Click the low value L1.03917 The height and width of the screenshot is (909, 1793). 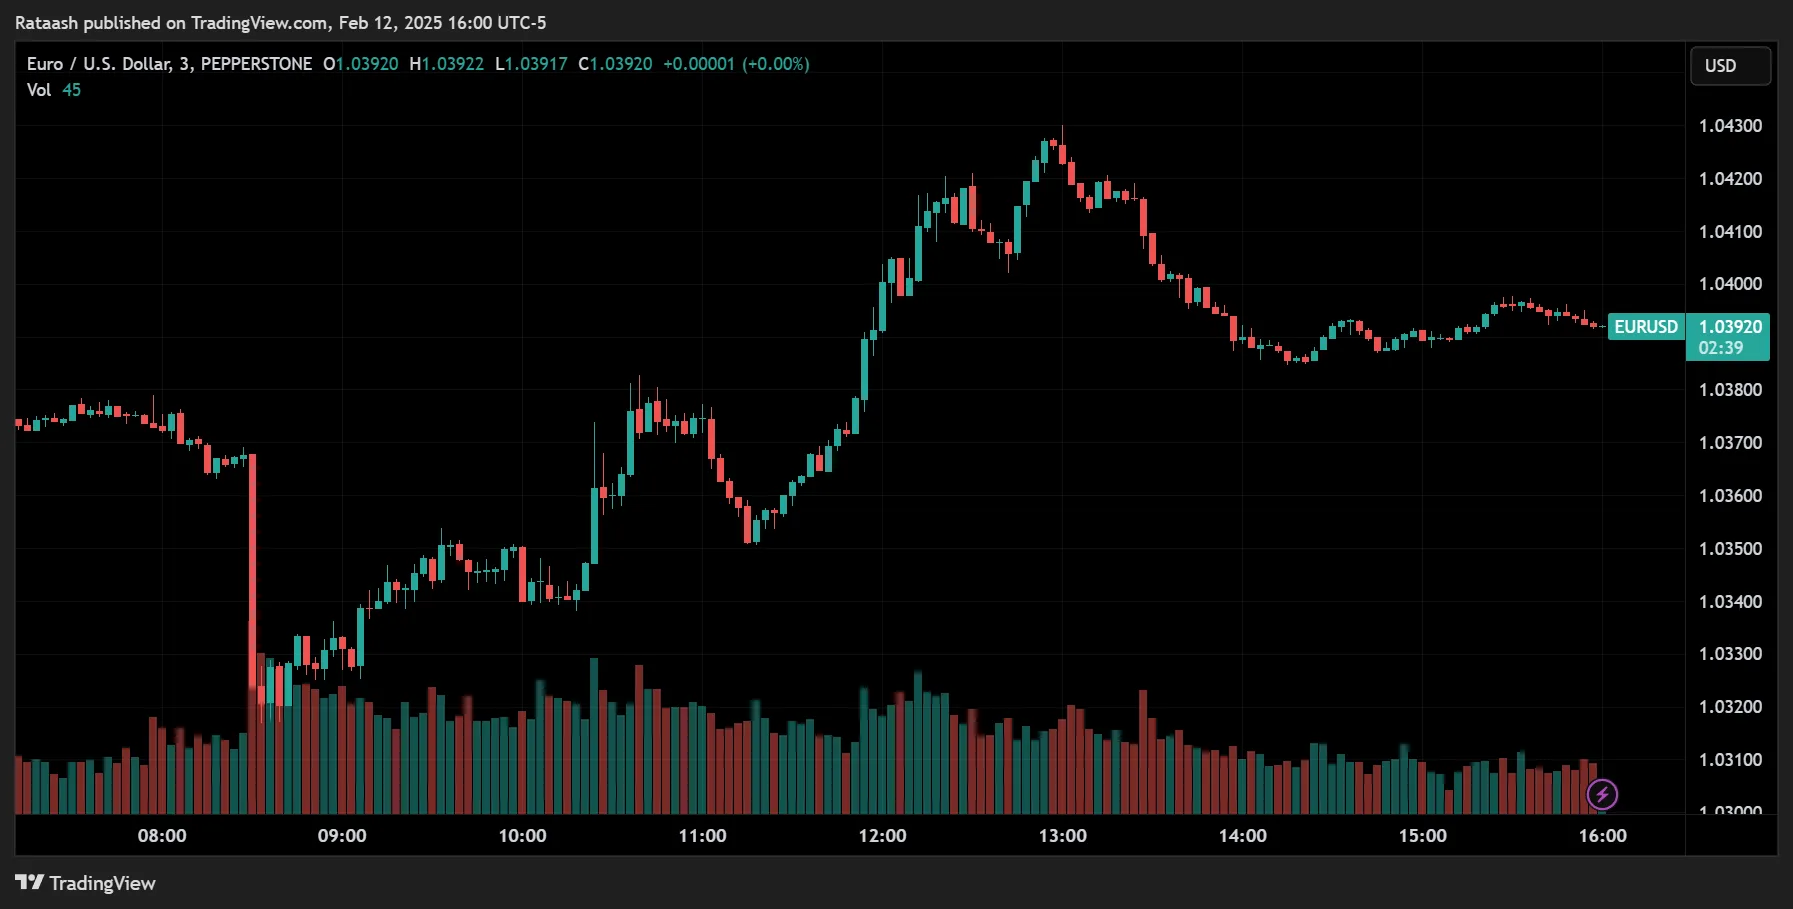click(x=528, y=63)
